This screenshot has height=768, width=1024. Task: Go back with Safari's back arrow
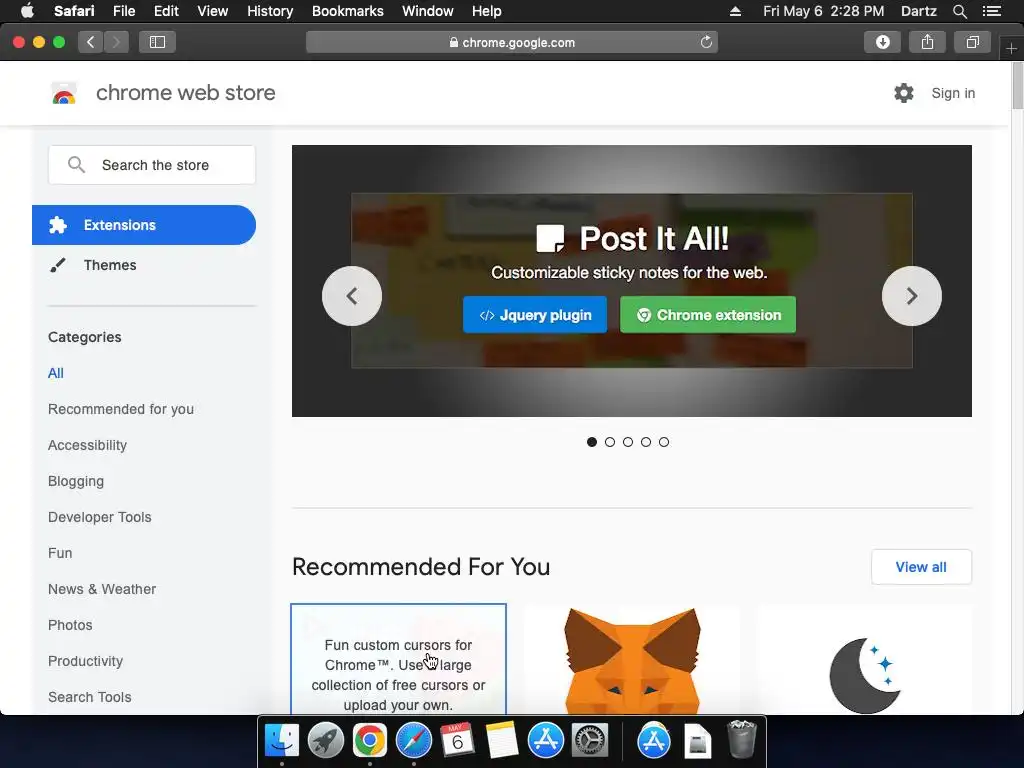coord(91,42)
